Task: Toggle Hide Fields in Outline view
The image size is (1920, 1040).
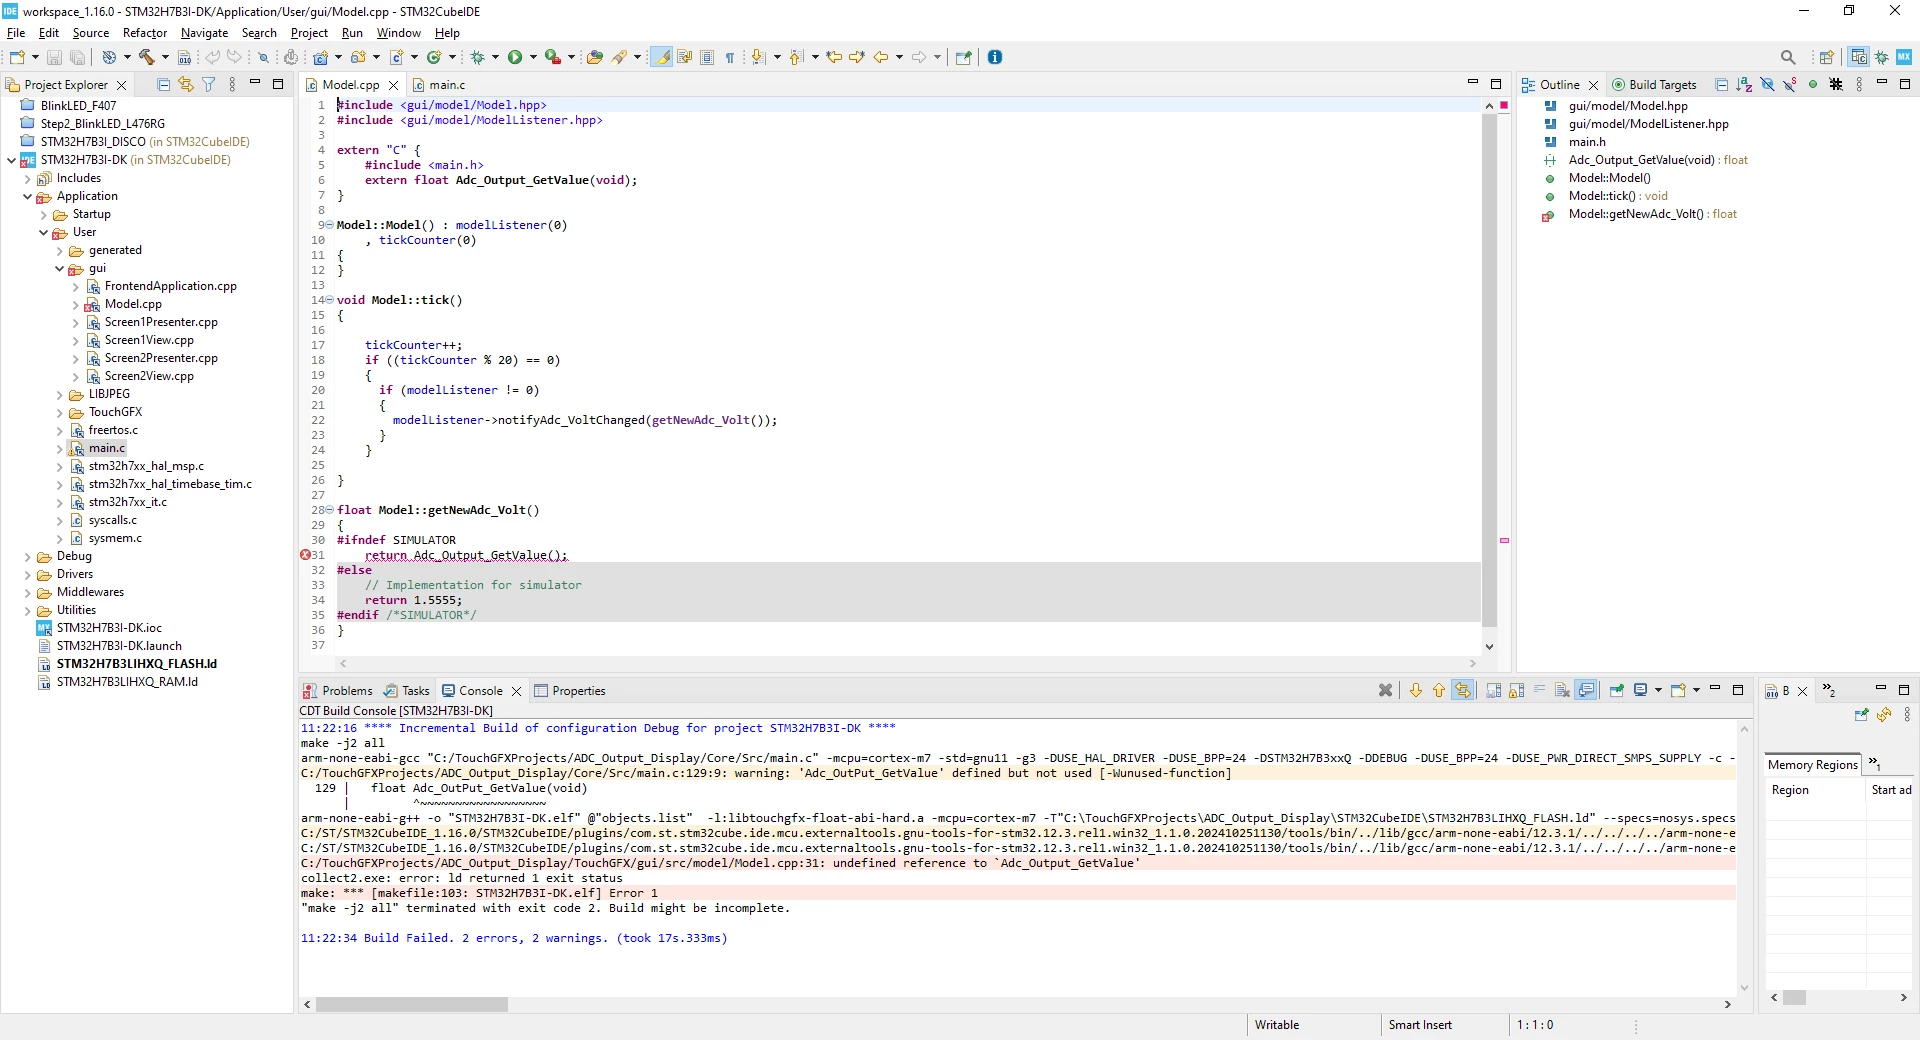Action: (1767, 85)
